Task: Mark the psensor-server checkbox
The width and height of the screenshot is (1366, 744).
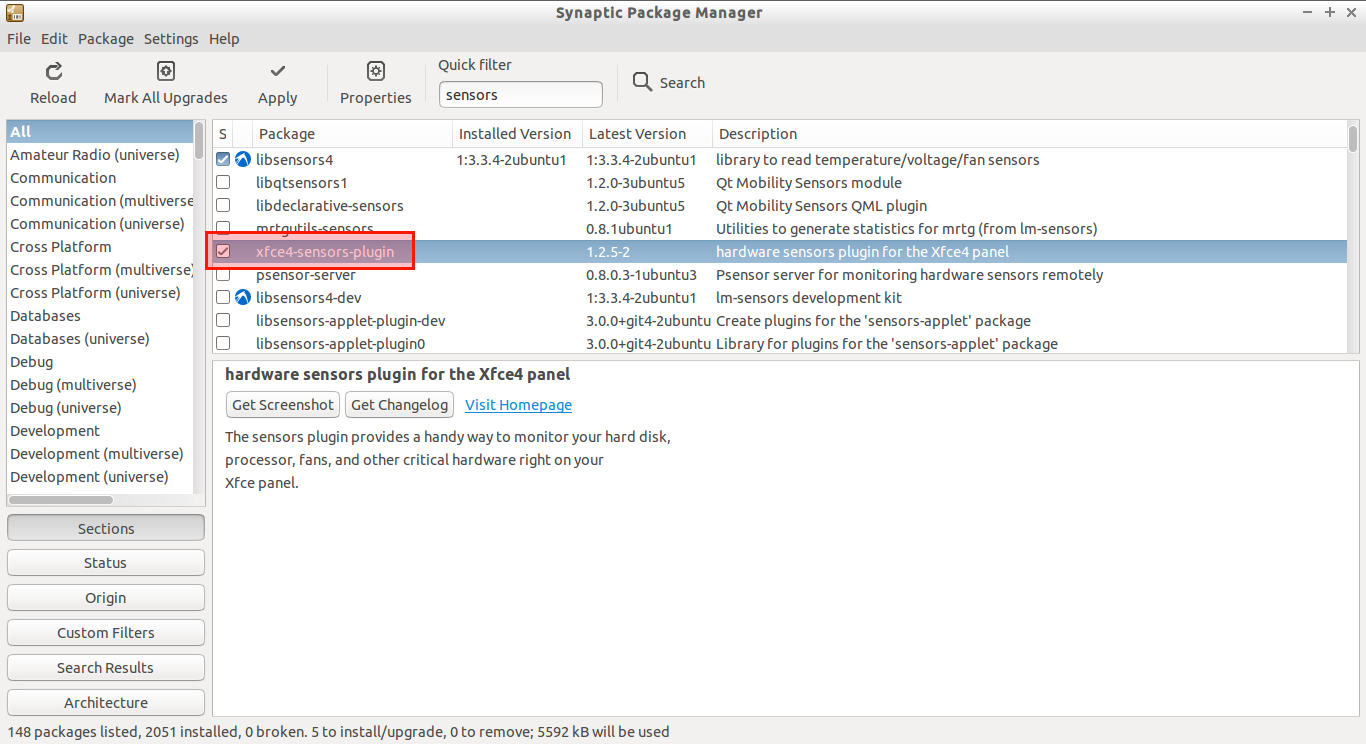Action: 223,275
